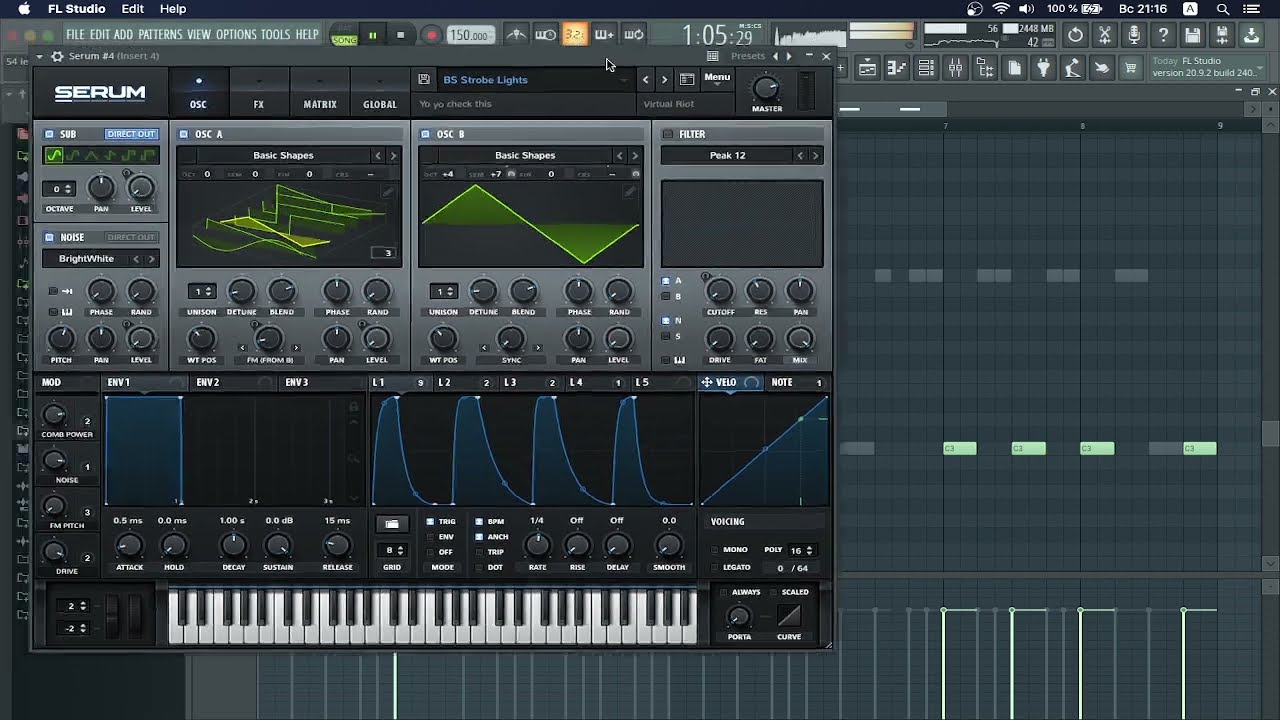Click the LFO folder icon above GRID
The image size is (1280, 720).
tap(392, 524)
